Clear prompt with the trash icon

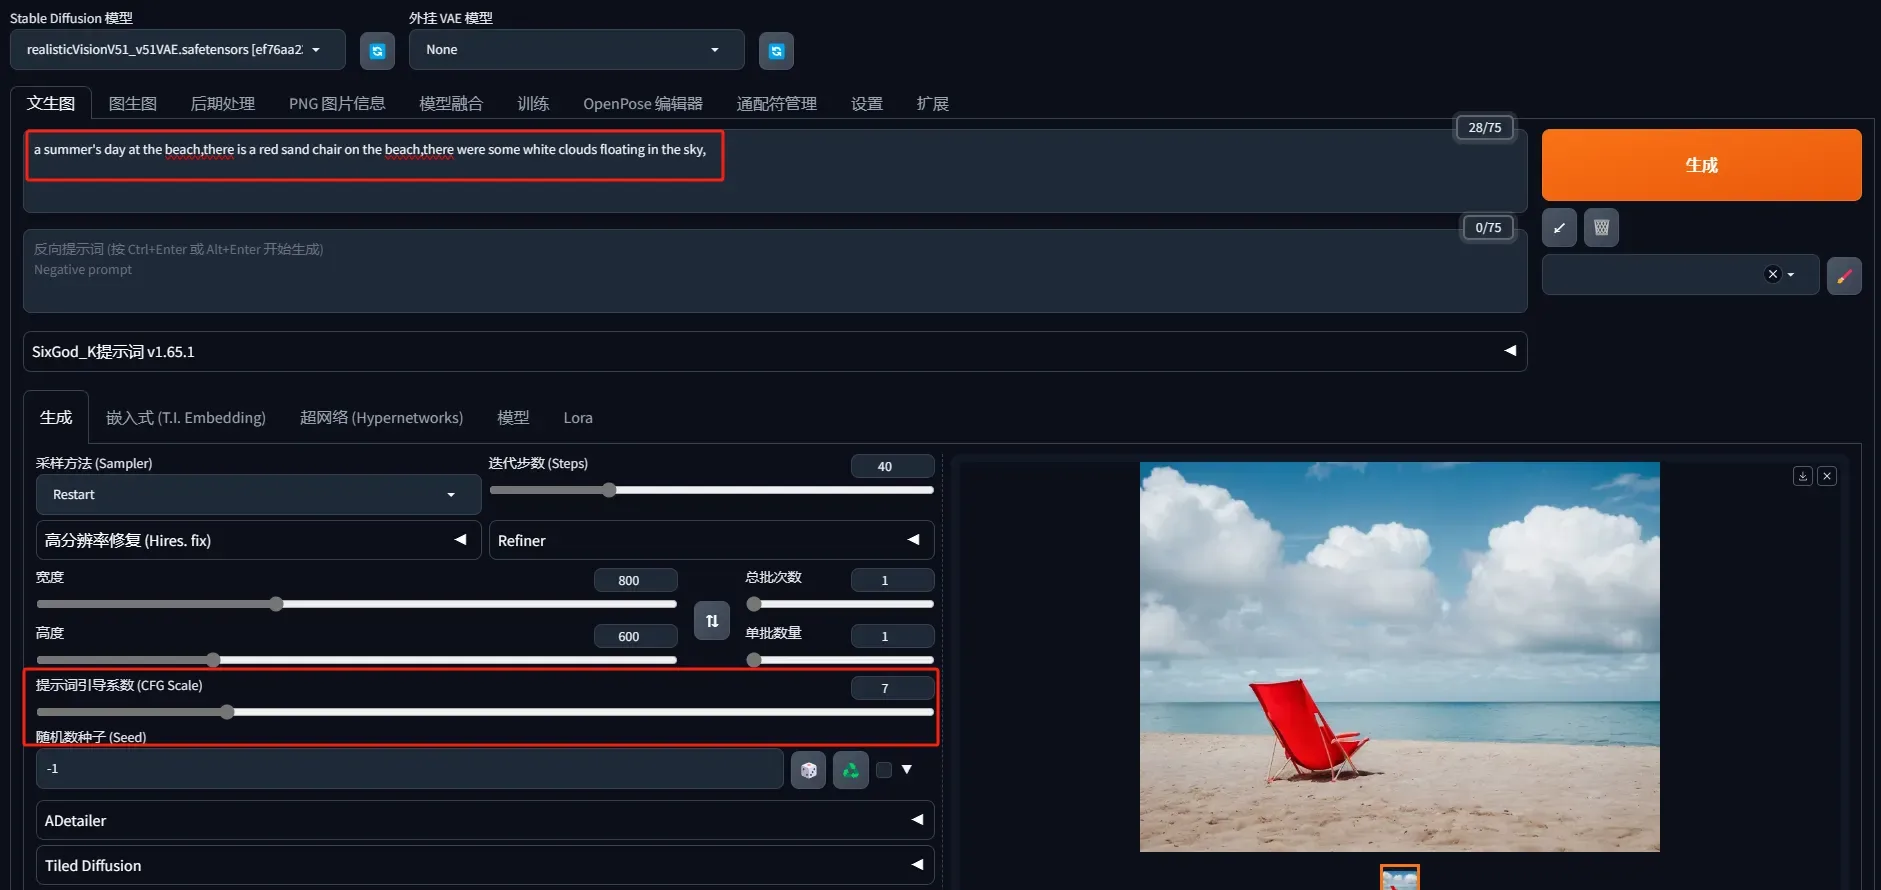(x=1601, y=228)
